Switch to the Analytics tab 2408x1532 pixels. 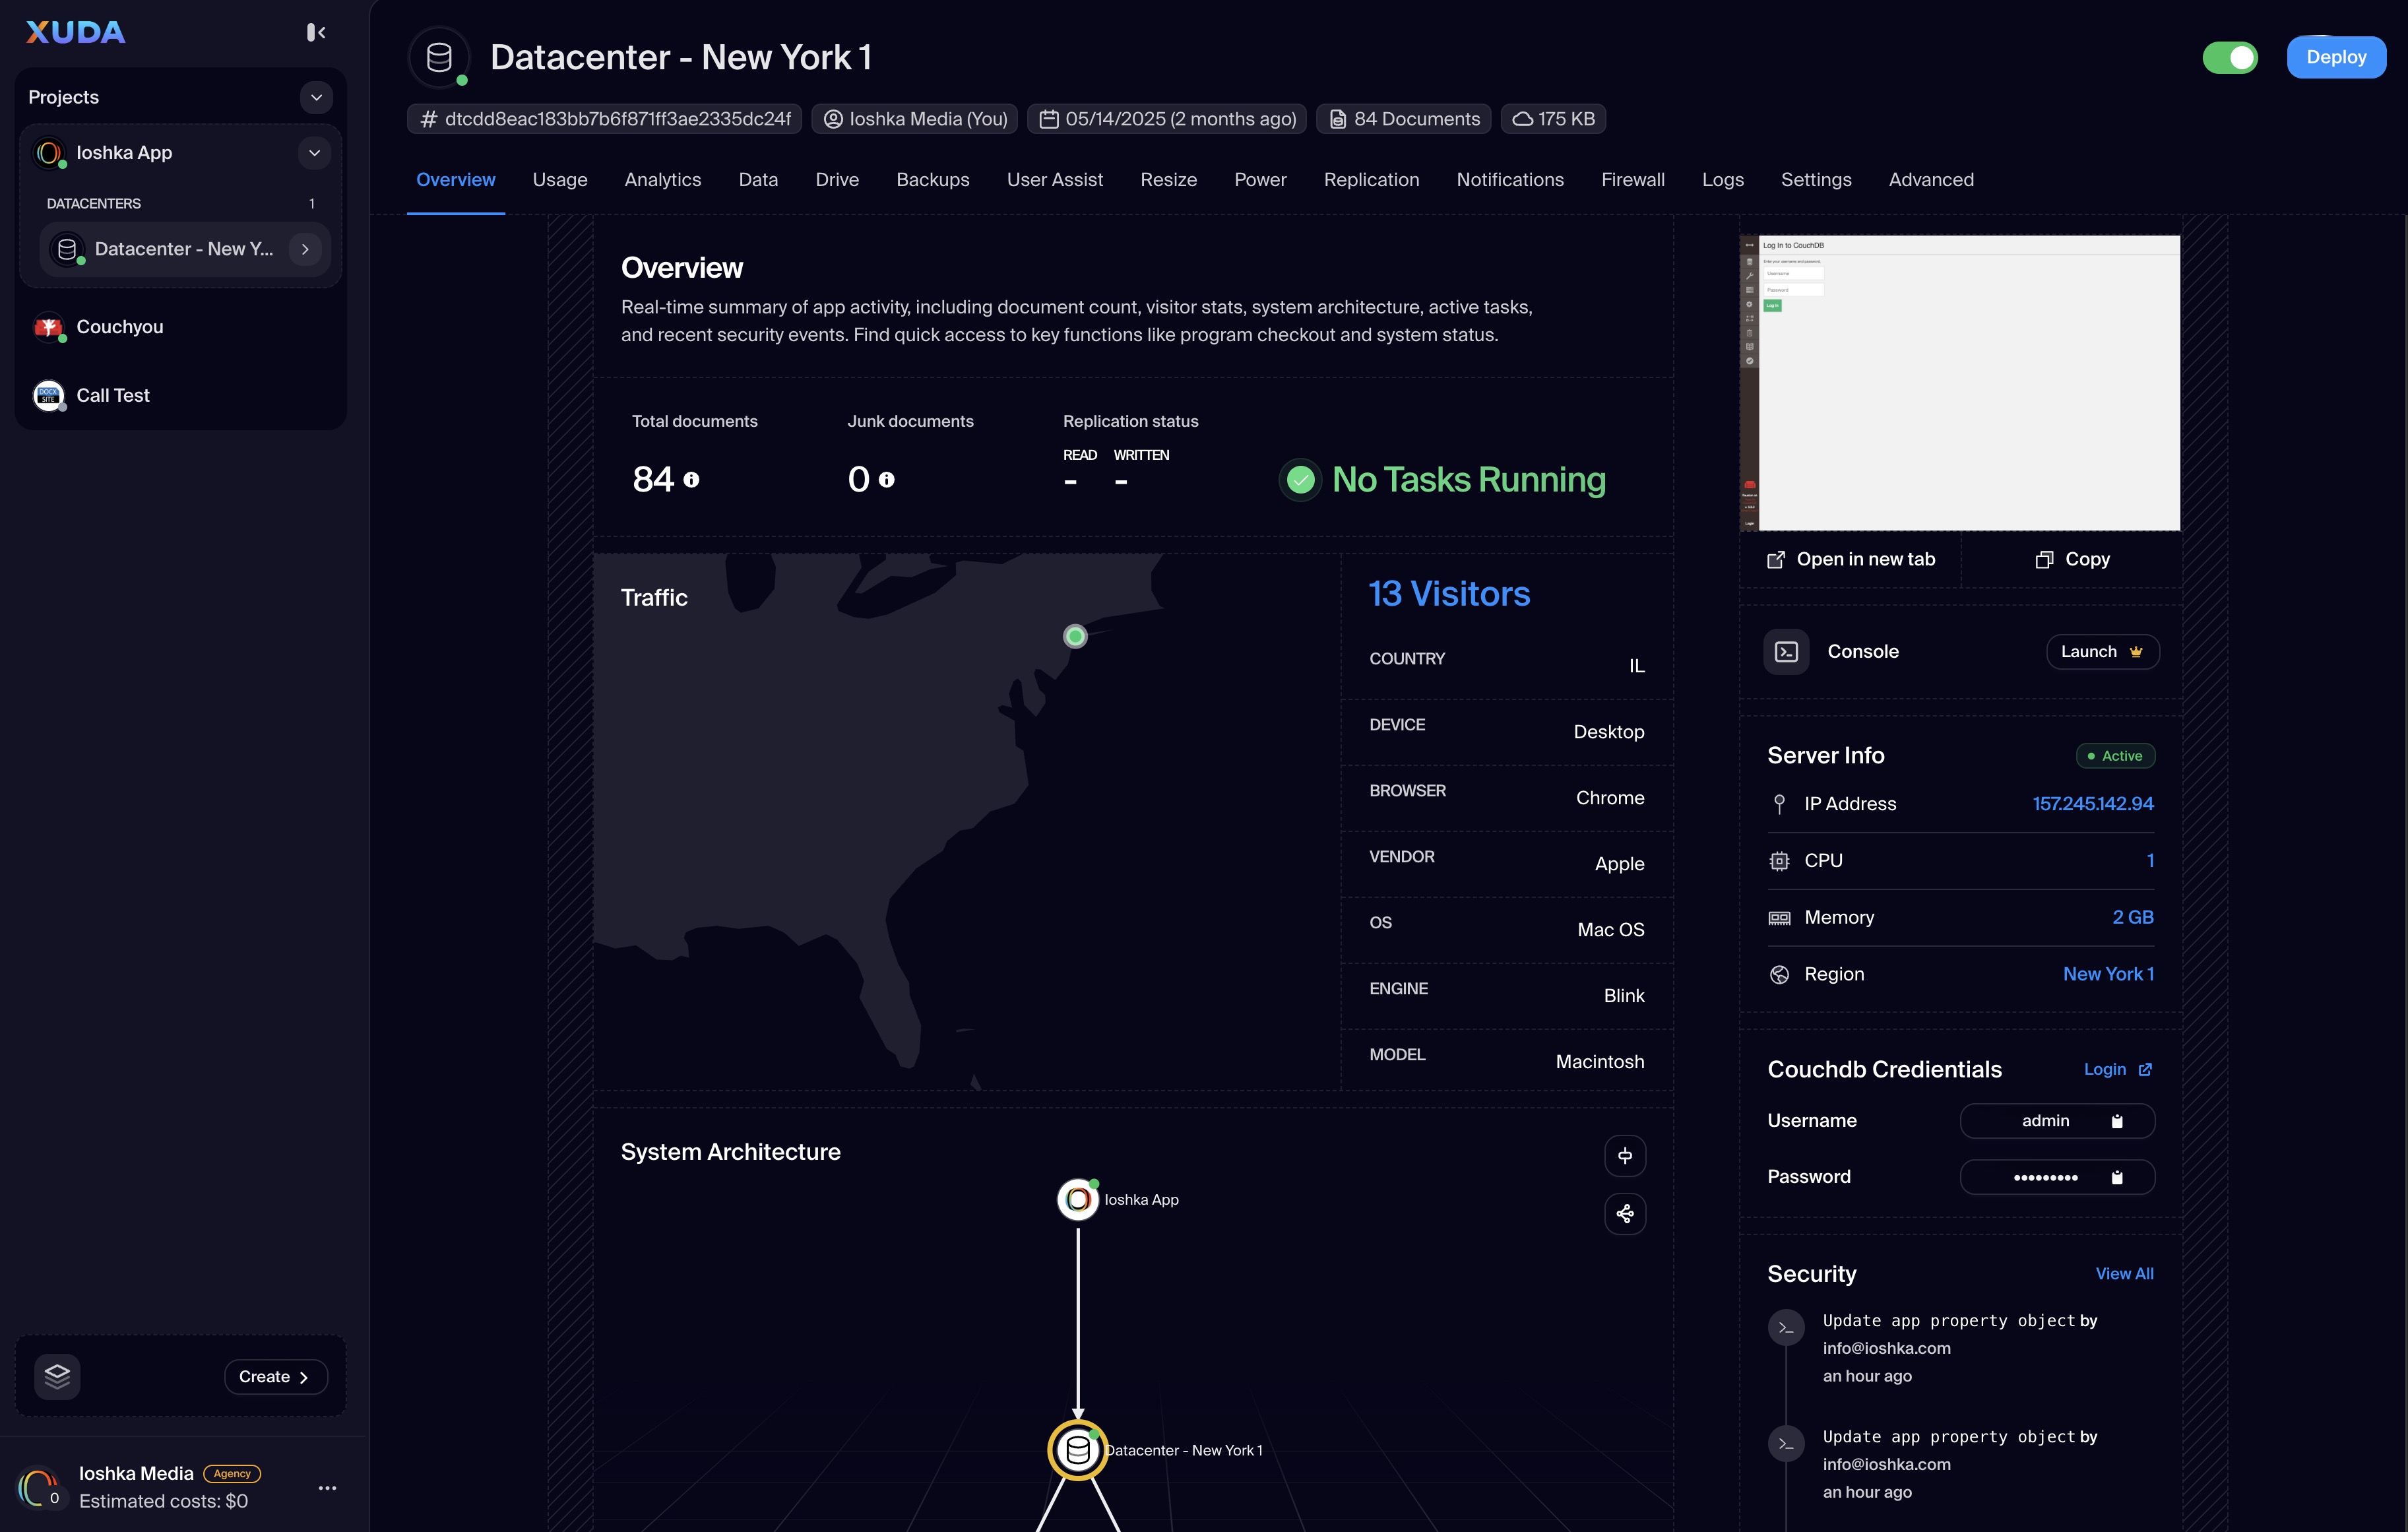(662, 180)
